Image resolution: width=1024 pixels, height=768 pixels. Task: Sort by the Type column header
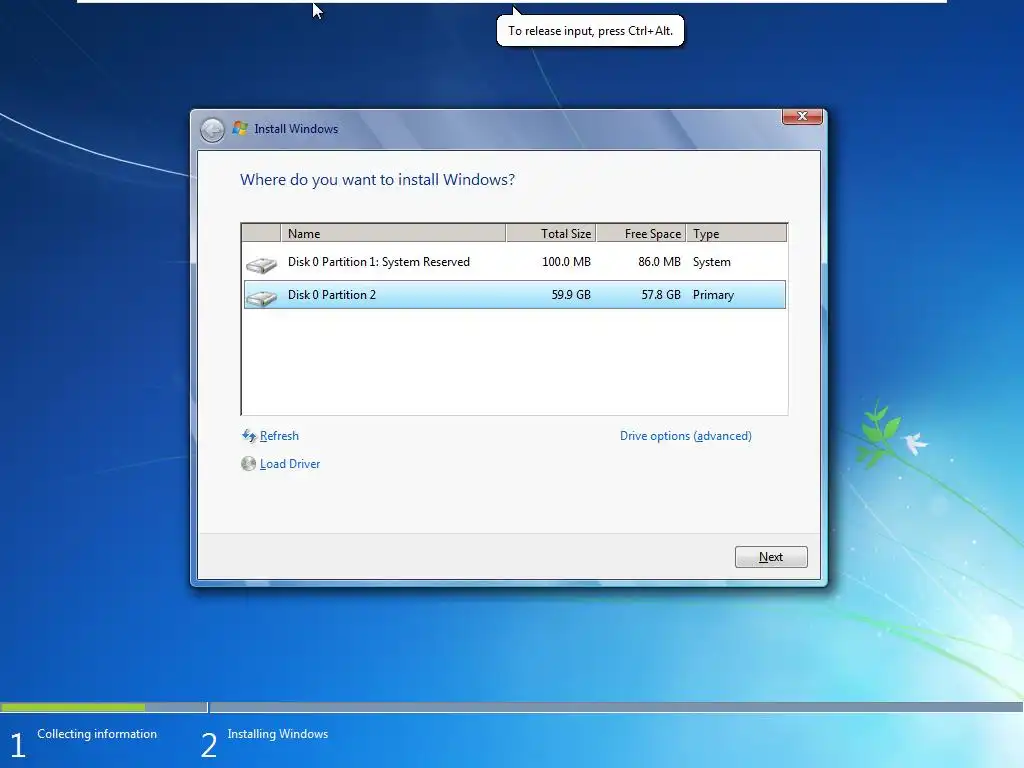[737, 233]
